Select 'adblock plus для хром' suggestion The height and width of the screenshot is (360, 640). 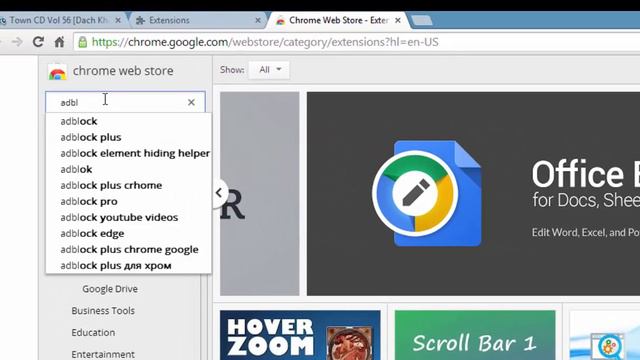click(129, 265)
